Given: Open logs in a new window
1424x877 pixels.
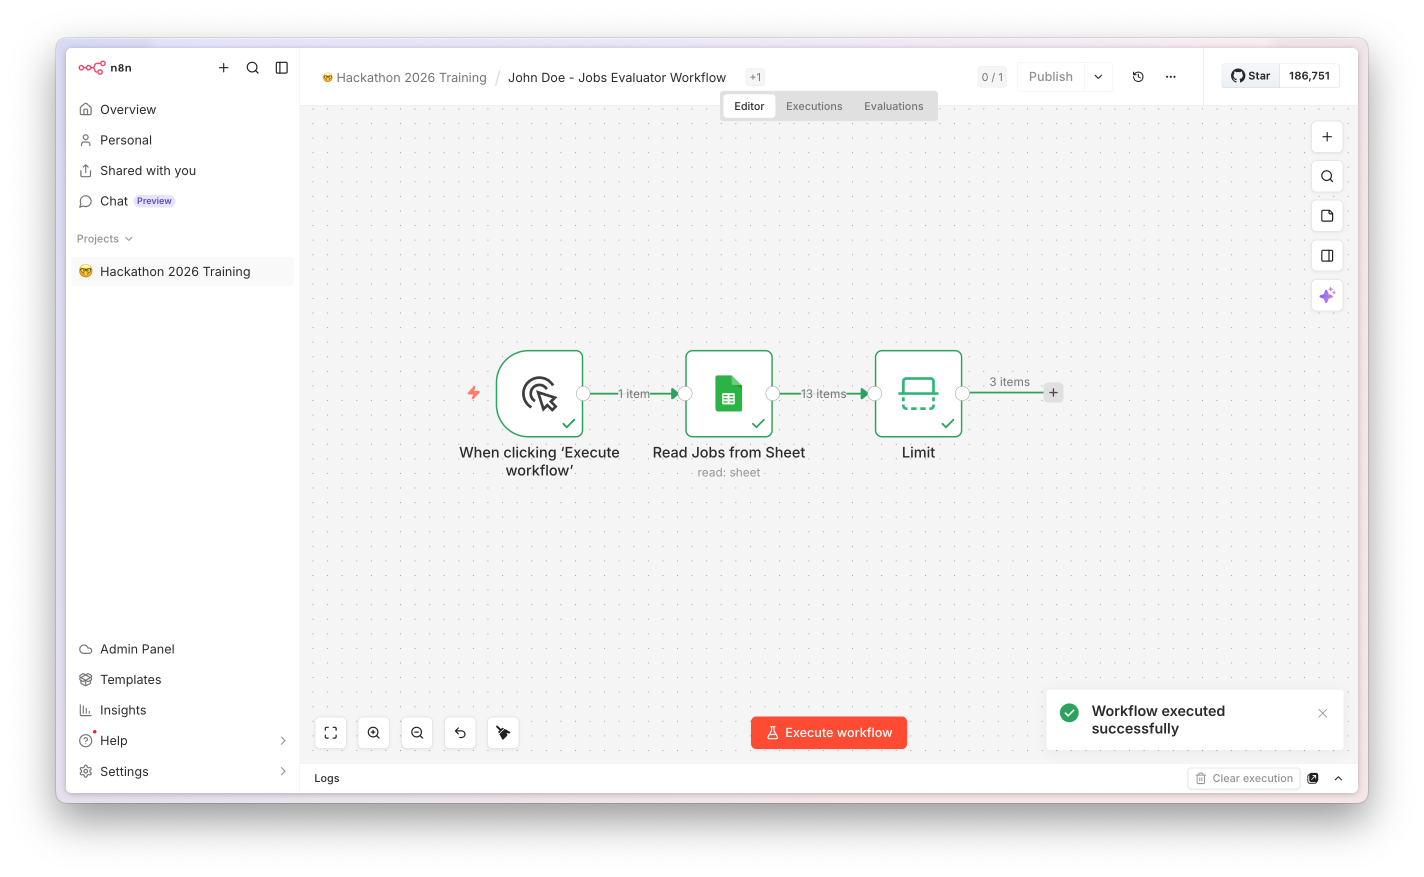Looking at the screenshot, I should [1313, 778].
